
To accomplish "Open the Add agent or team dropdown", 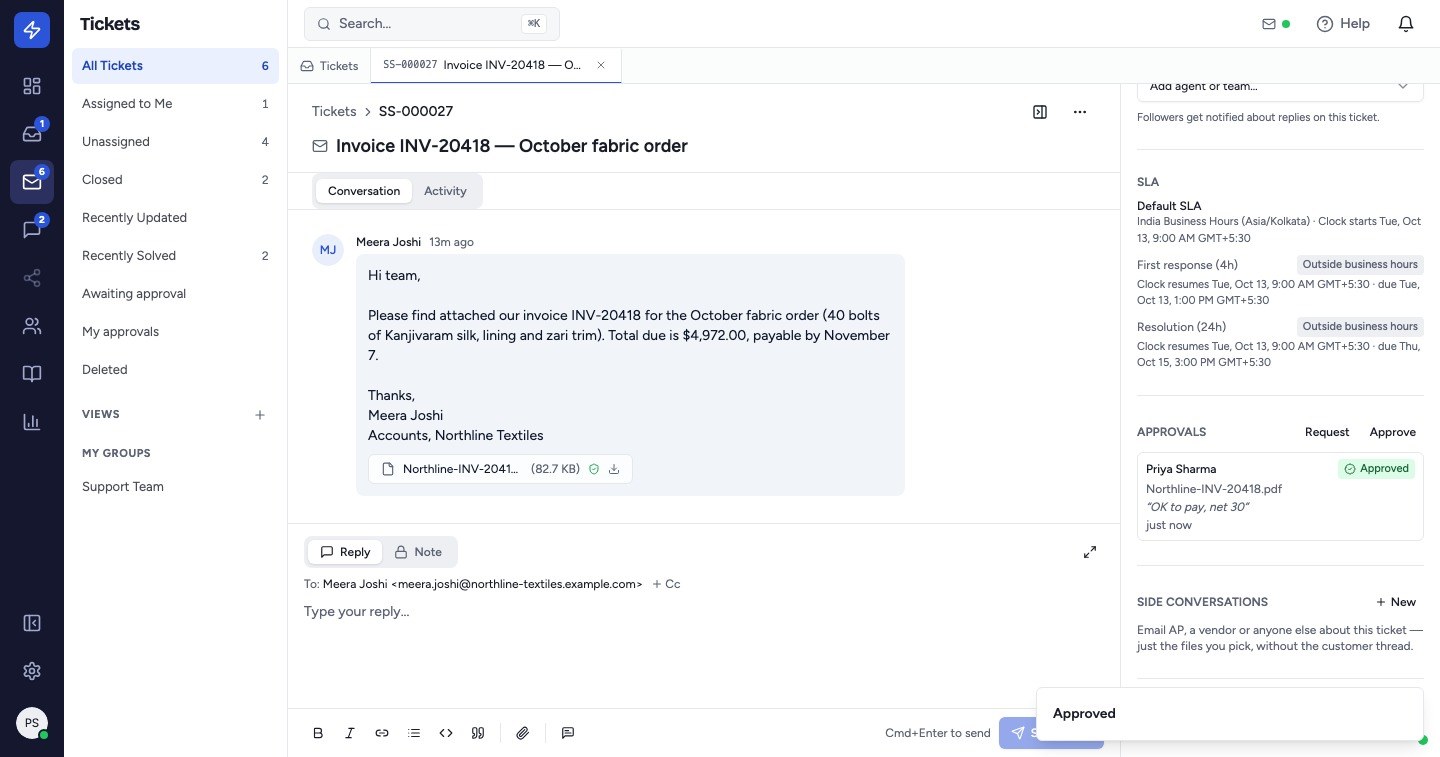I will [1280, 87].
